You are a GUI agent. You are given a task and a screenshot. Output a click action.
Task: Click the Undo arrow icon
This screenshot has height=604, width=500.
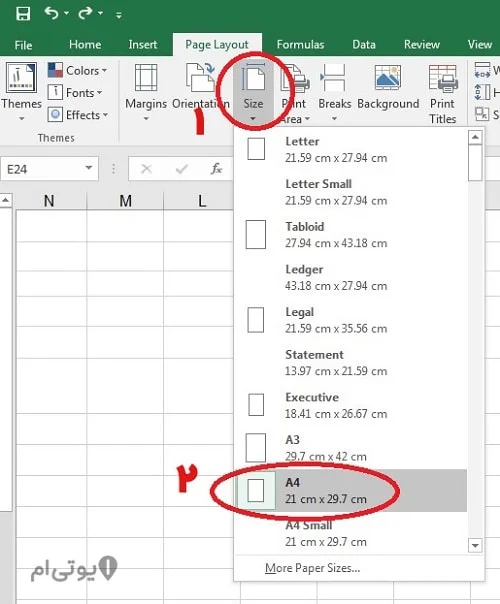click(51, 13)
